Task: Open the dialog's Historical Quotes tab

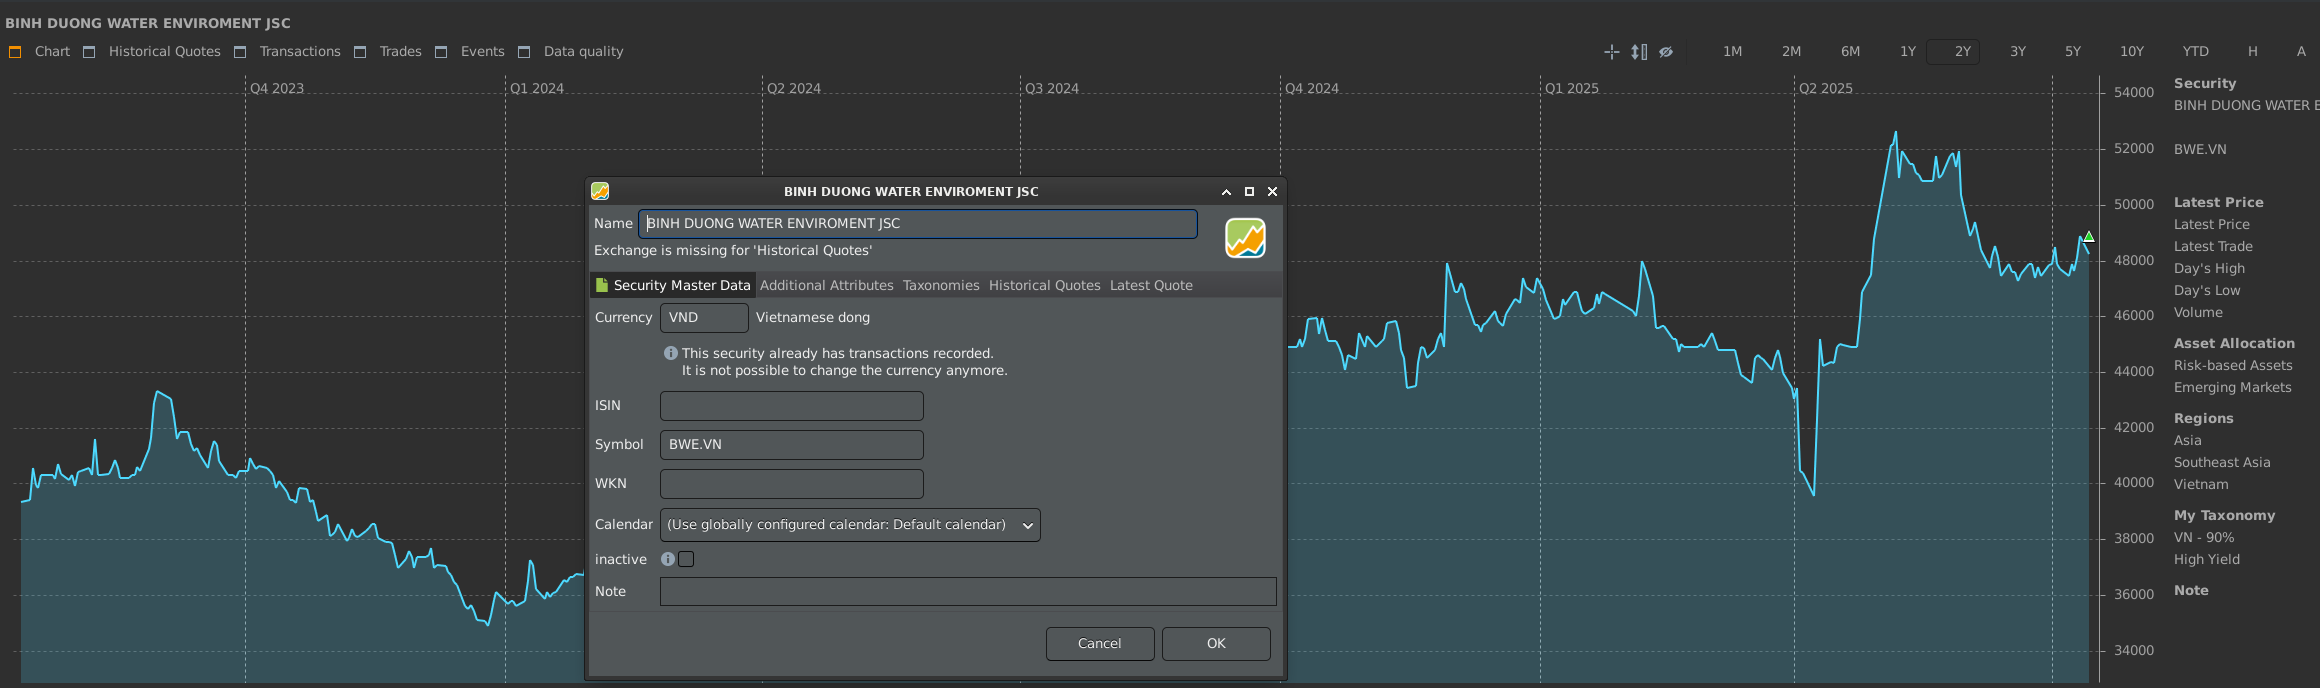Action: [x=1044, y=285]
